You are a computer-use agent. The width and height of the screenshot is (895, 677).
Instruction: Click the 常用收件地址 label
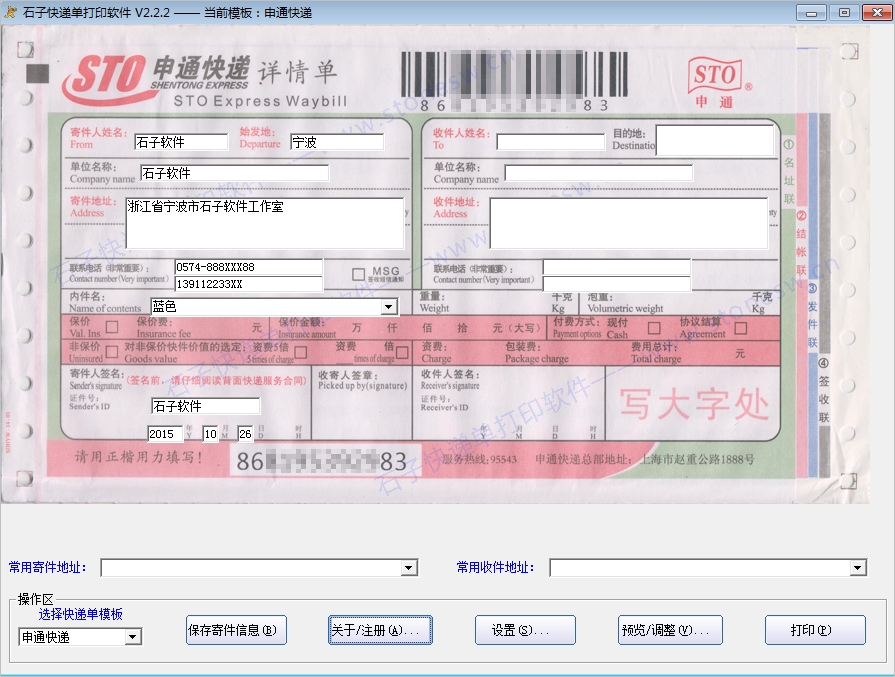coord(496,567)
